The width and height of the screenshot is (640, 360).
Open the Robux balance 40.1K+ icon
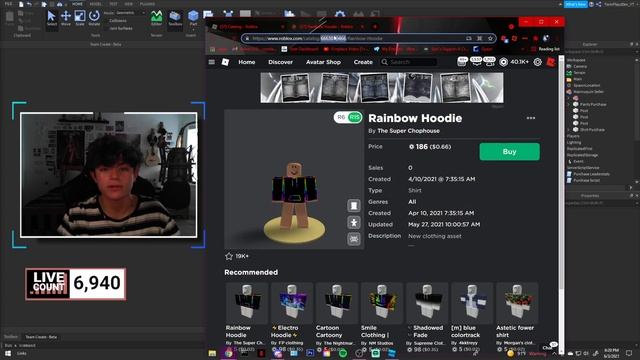tap(503, 62)
